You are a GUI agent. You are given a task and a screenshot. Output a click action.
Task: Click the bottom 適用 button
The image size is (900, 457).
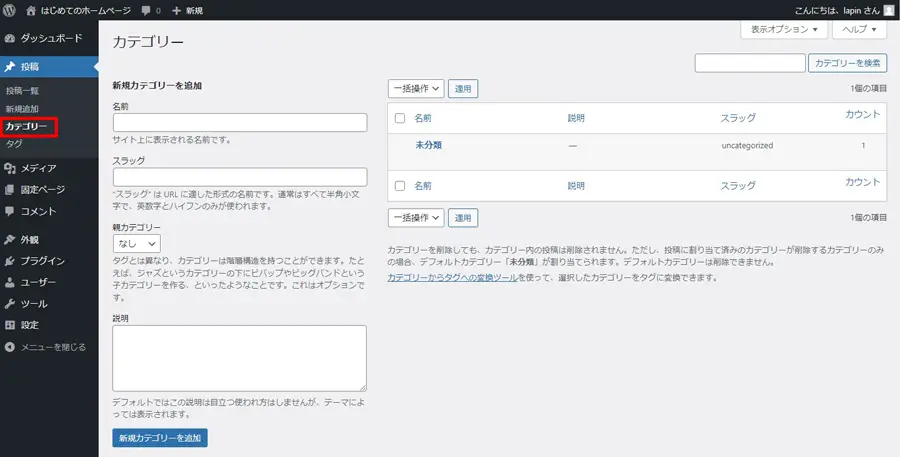pos(463,218)
